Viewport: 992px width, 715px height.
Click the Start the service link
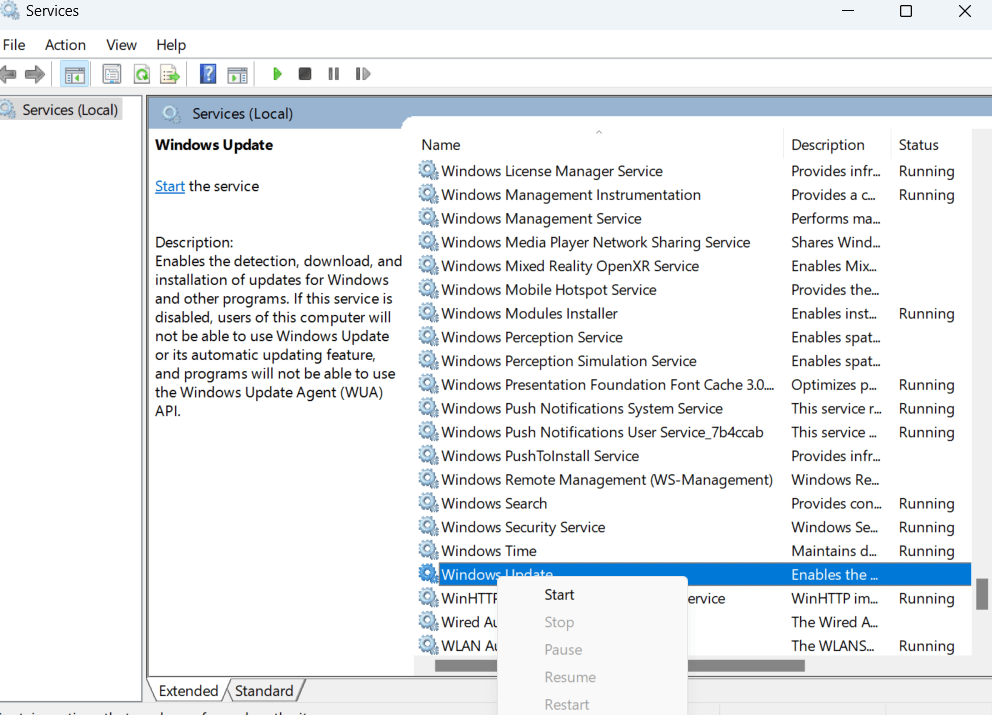(170, 186)
